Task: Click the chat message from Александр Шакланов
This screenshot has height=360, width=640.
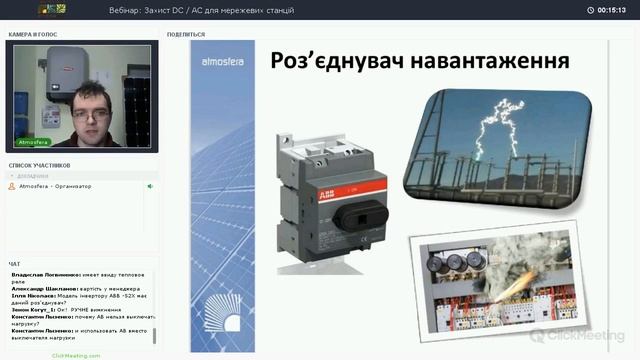Action: [x=76, y=289]
